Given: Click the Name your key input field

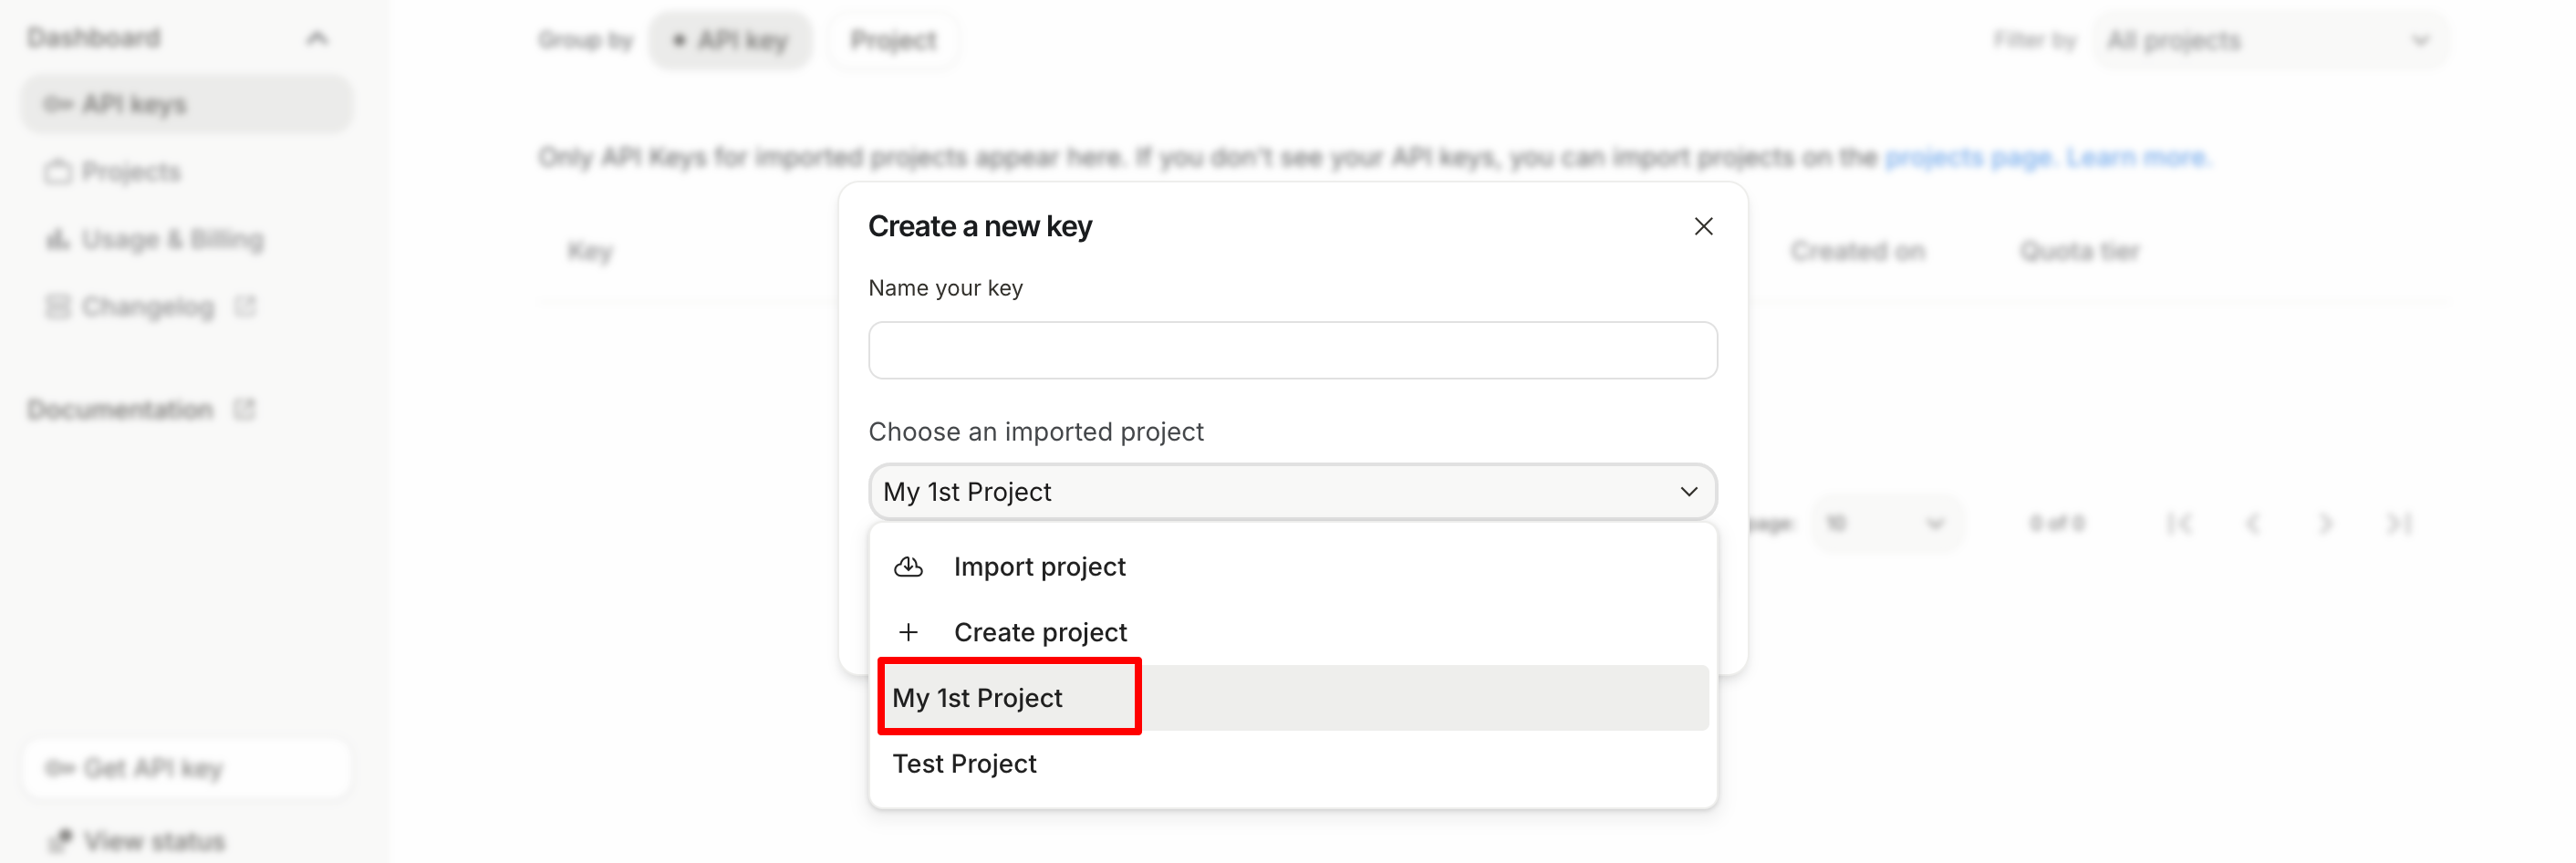Looking at the screenshot, I should coord(1292,350).
